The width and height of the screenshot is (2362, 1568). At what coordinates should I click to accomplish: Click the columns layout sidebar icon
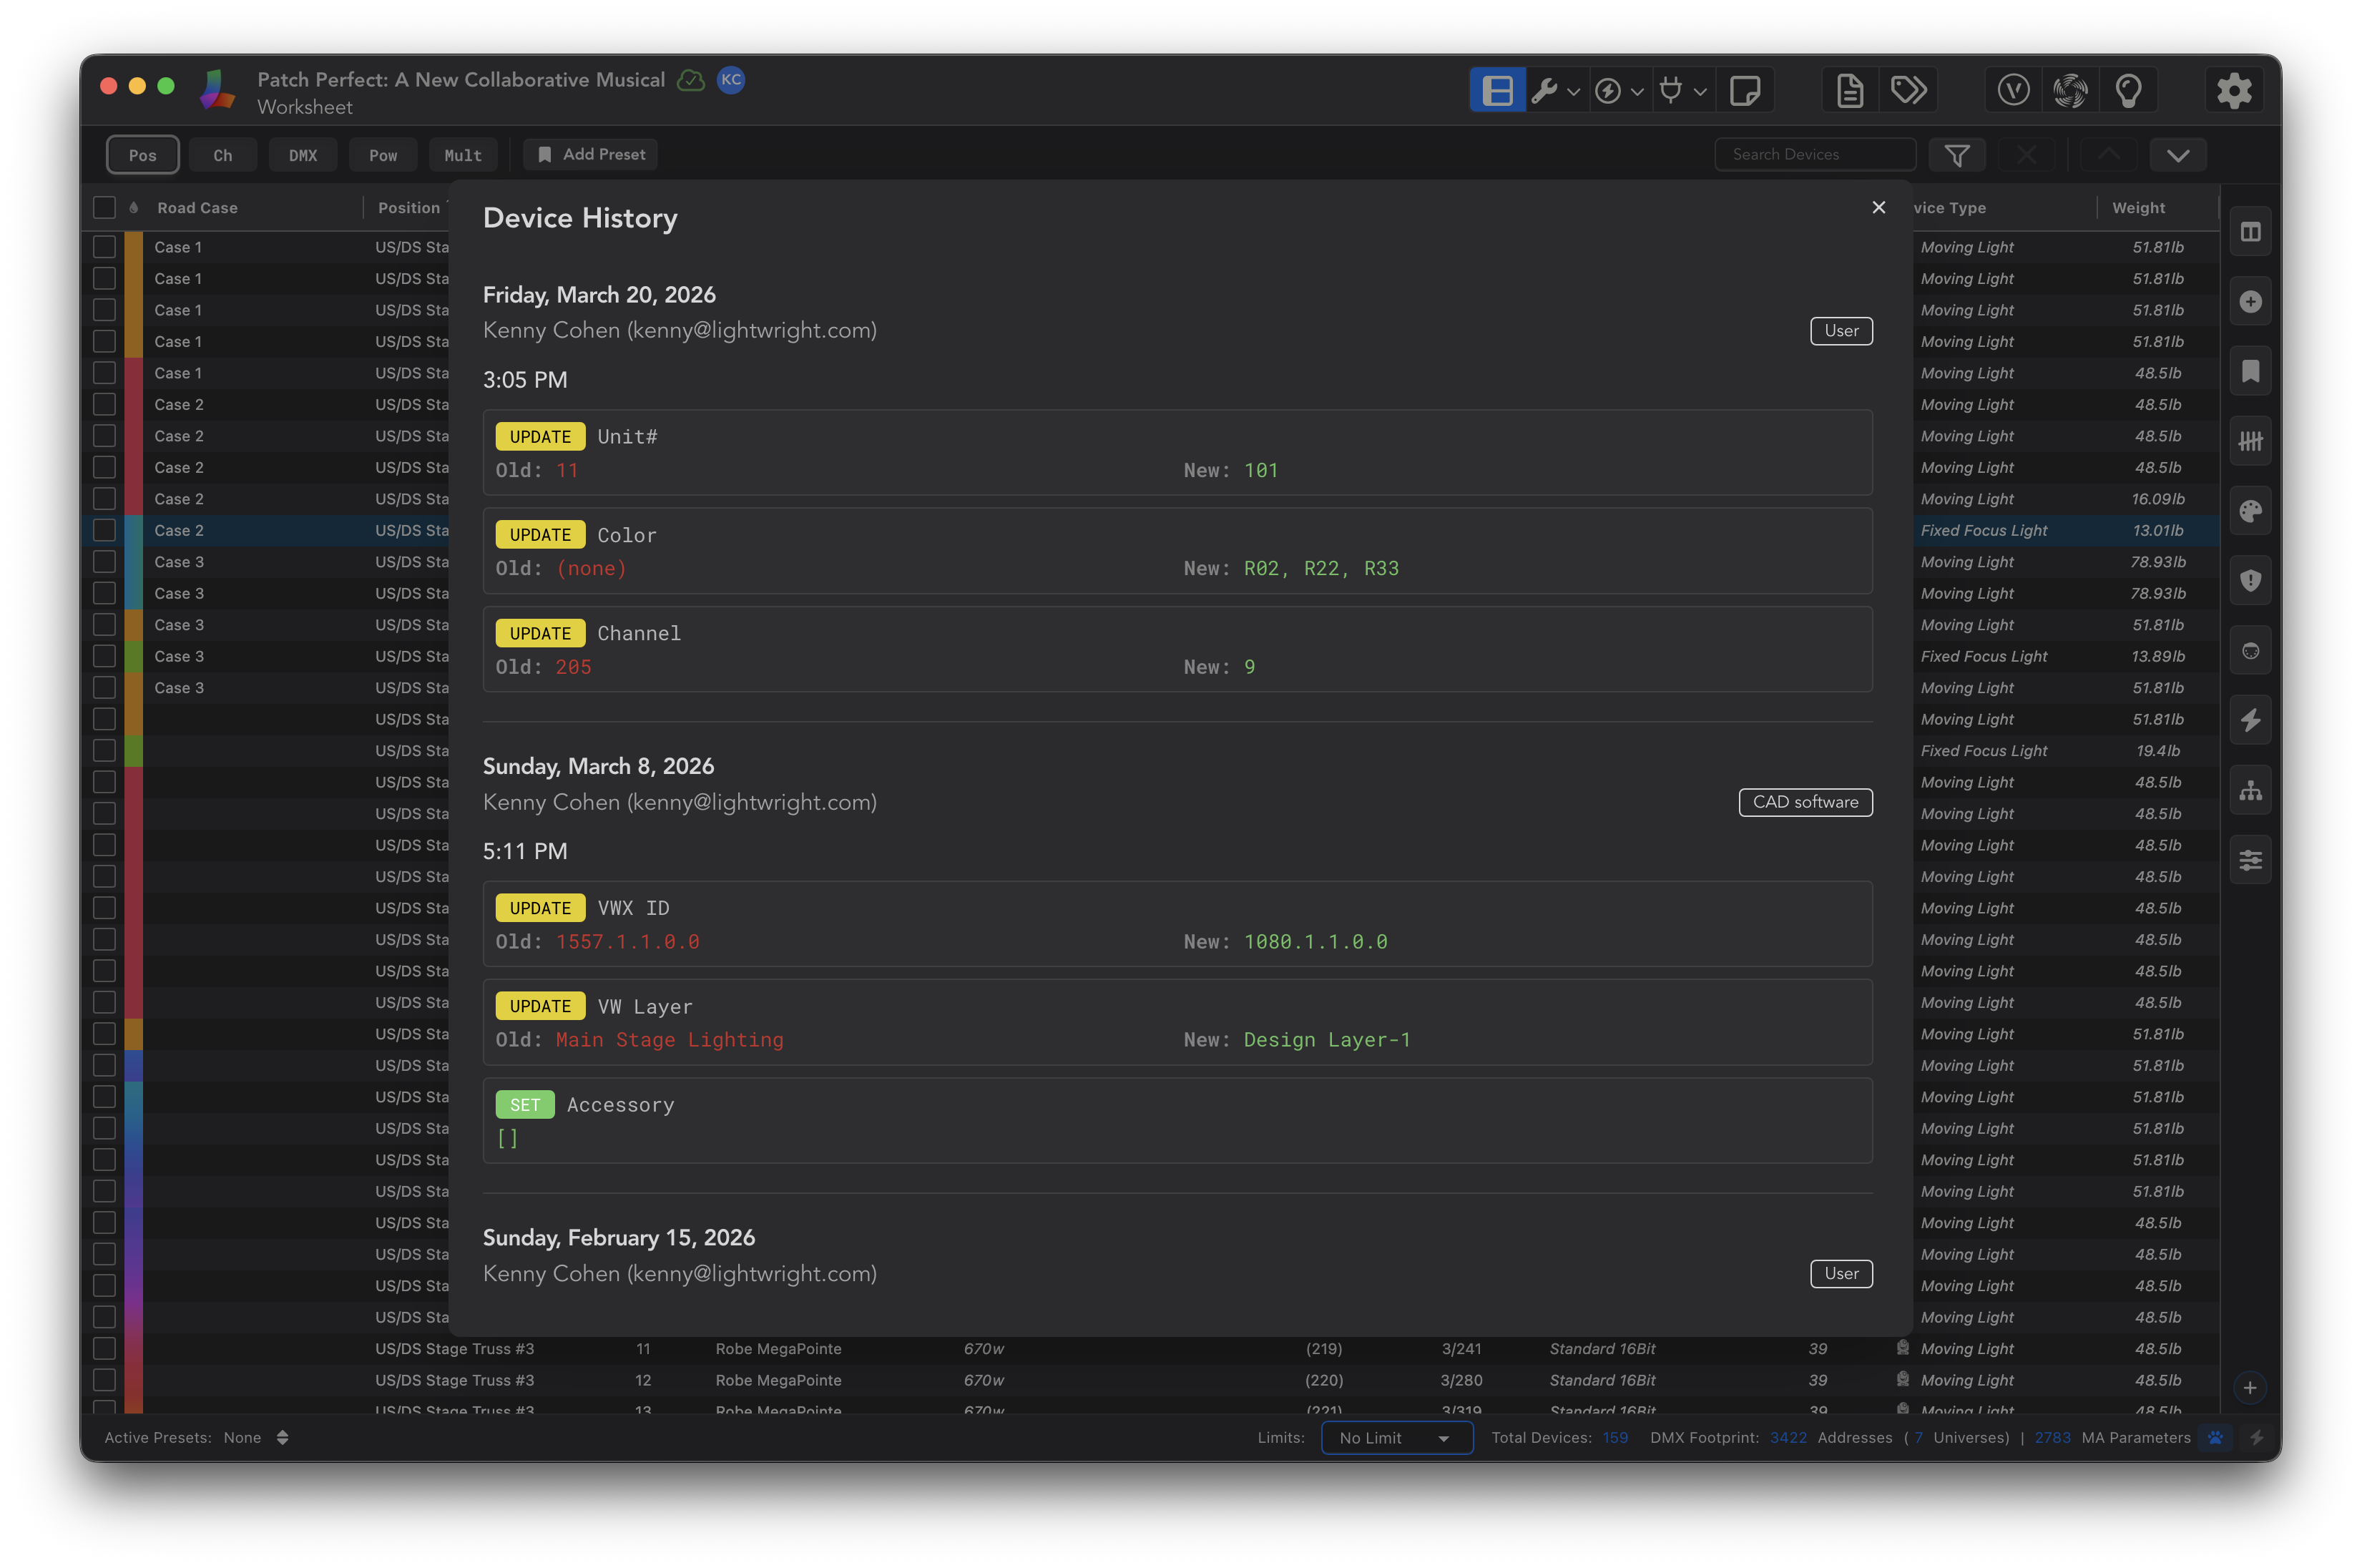pos(2250,232)
